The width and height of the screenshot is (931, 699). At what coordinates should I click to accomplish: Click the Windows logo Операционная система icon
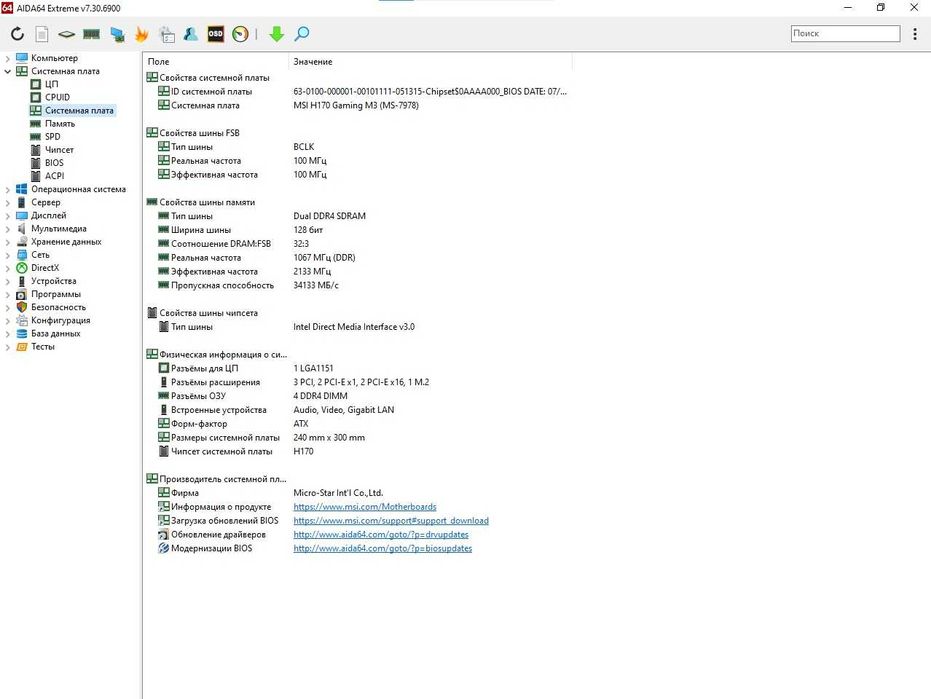pyautogui.click(x=22, y=189)
